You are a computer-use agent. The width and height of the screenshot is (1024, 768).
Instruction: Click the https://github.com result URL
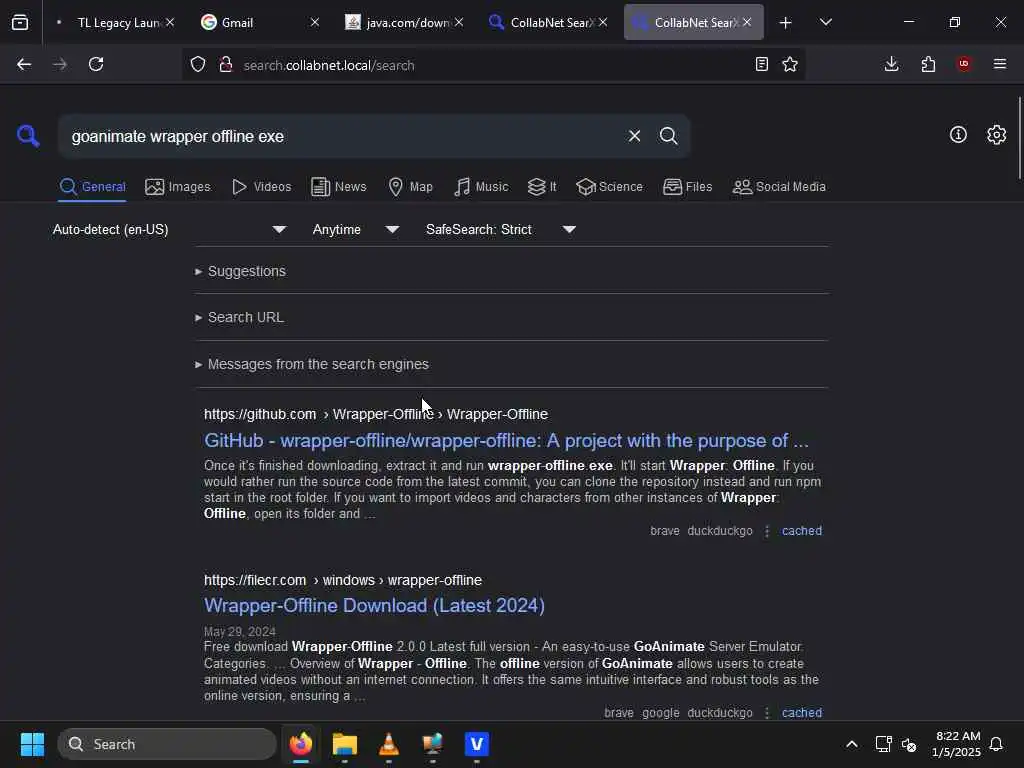(x=376, y=414)
